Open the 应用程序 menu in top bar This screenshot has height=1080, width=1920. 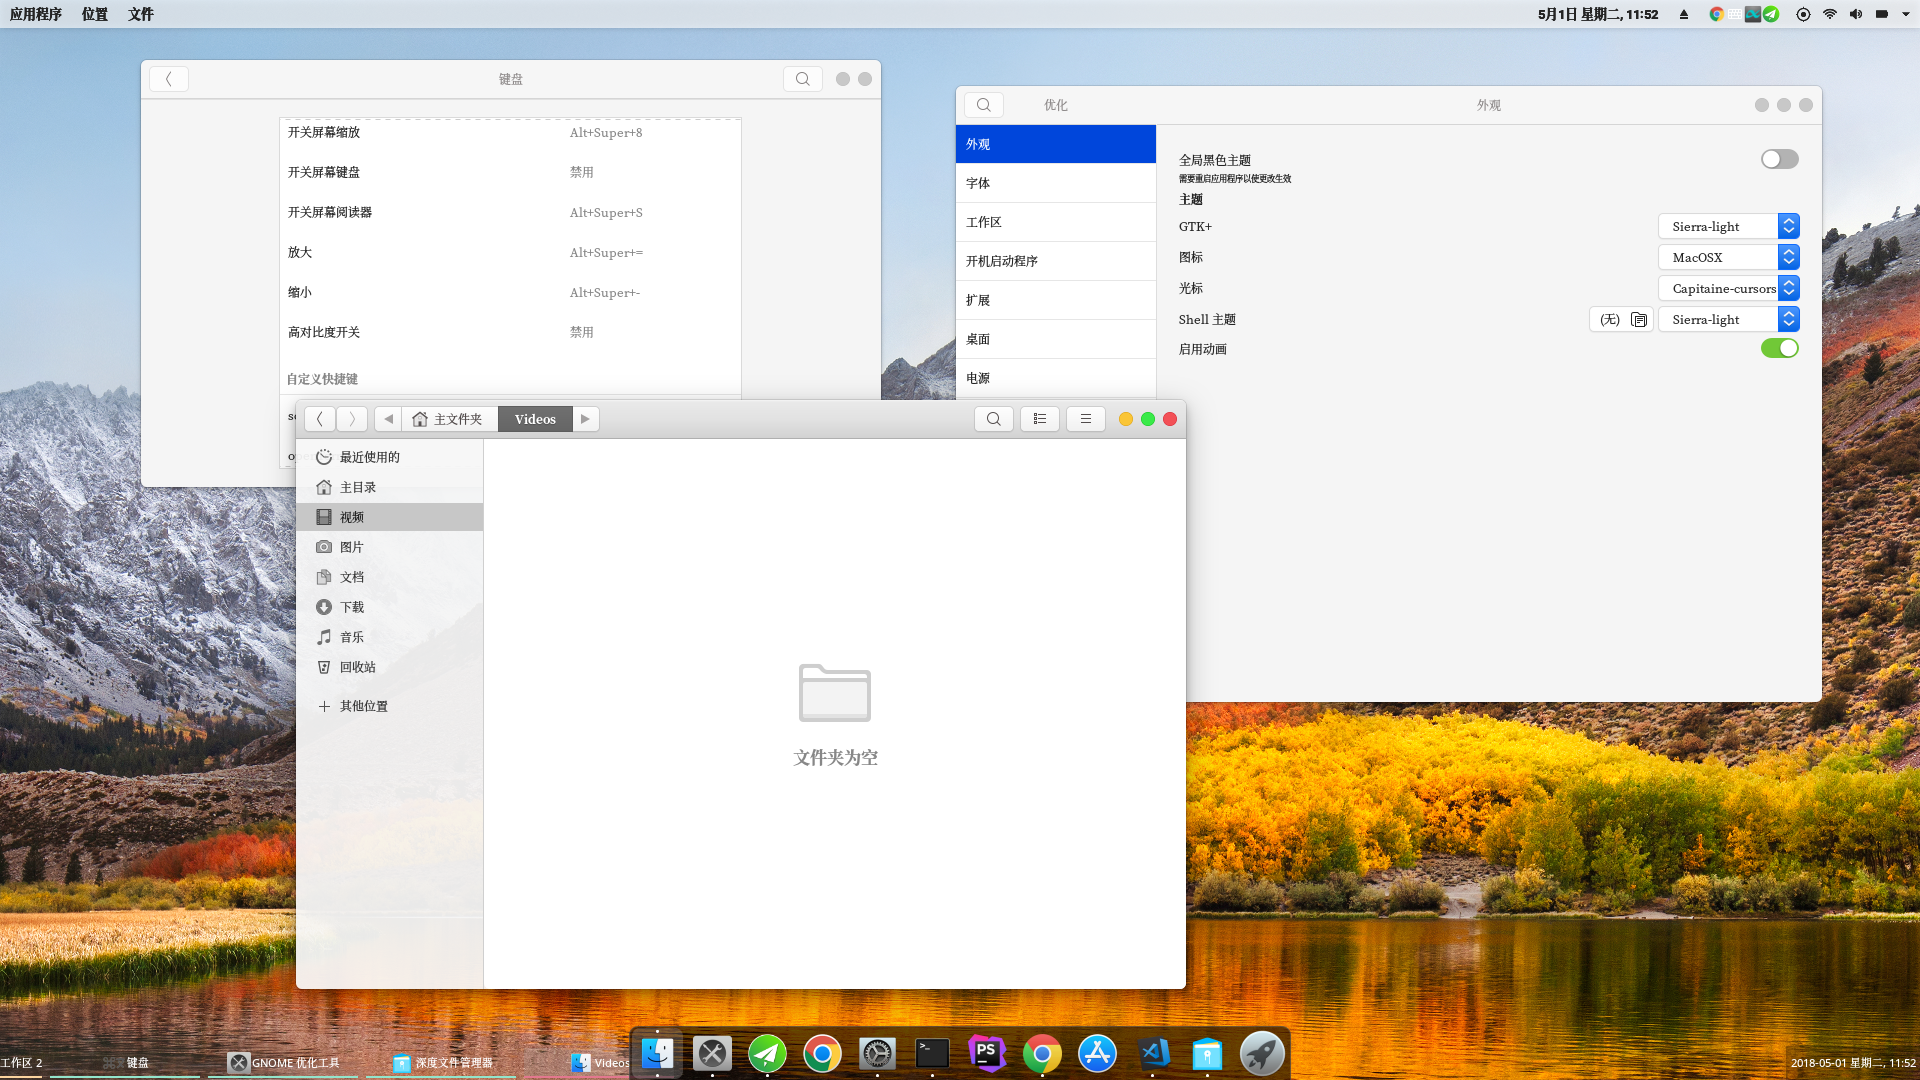pyautogui.click(x=36, y=14)
